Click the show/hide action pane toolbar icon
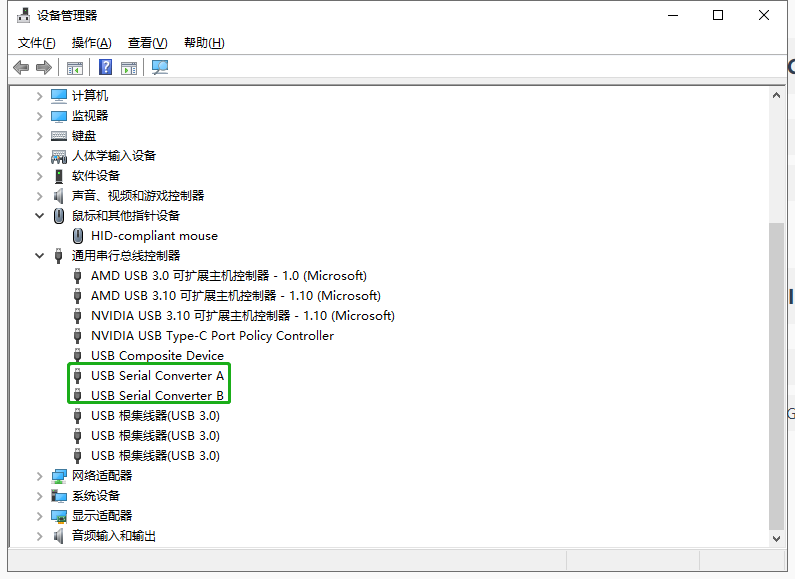This screenshot has width=795, height=579. (129, 67)
